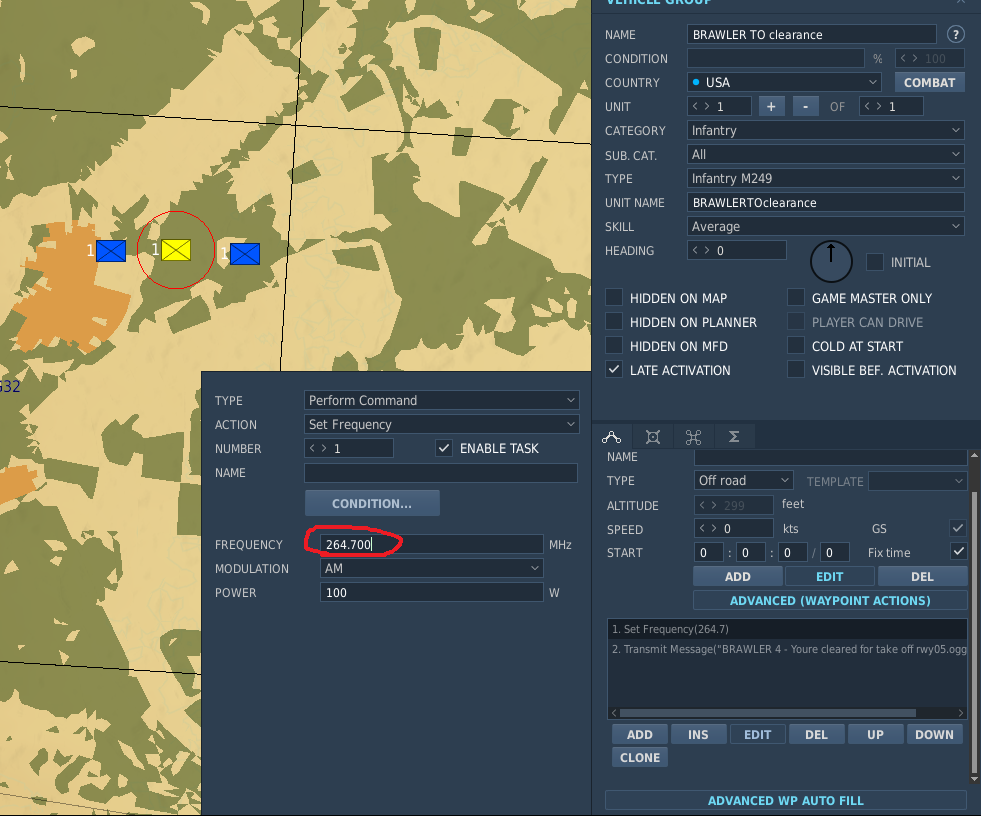Screen dimensions: 981x816
Task: Toggle the GS speed checkbox
Action: point(958,528)
